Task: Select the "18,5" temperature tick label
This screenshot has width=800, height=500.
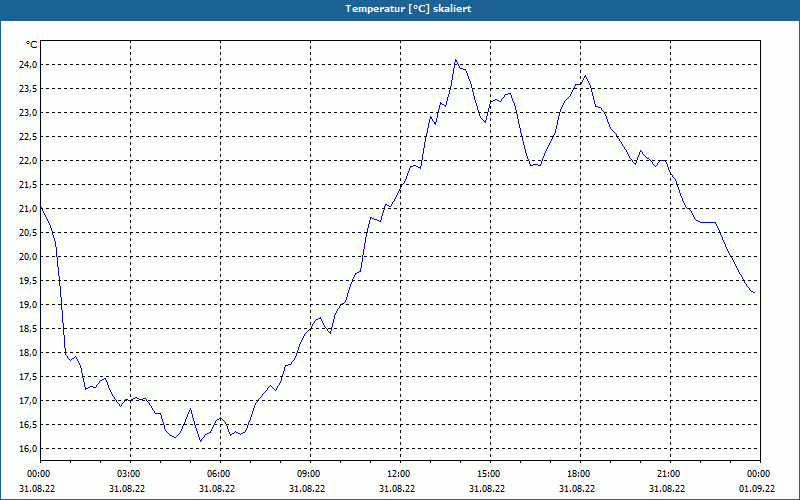Action: pos(28,329)
